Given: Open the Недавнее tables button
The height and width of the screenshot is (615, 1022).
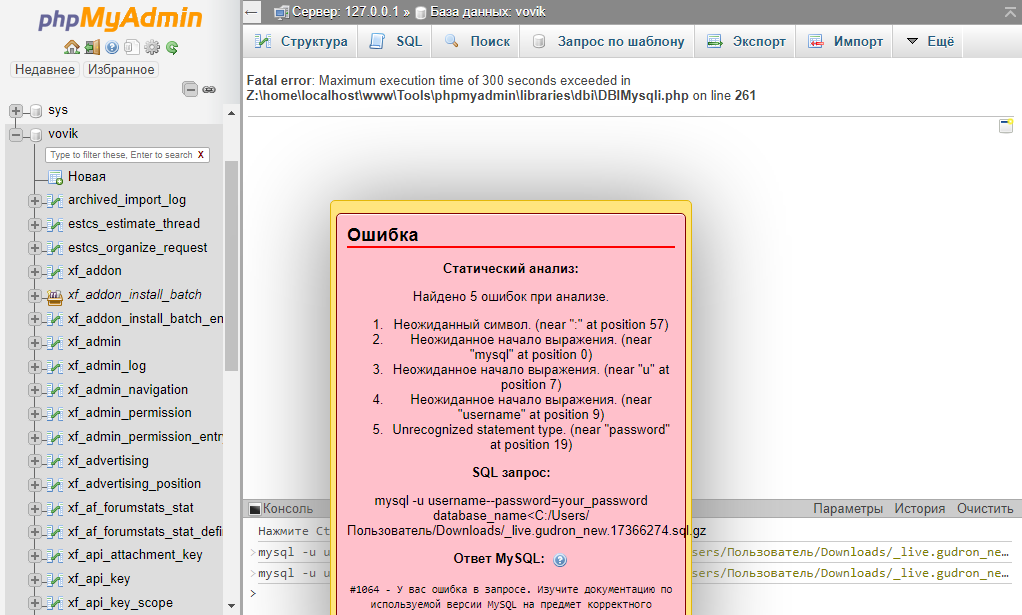Looking at the screenshot, I should pos(45,70).
